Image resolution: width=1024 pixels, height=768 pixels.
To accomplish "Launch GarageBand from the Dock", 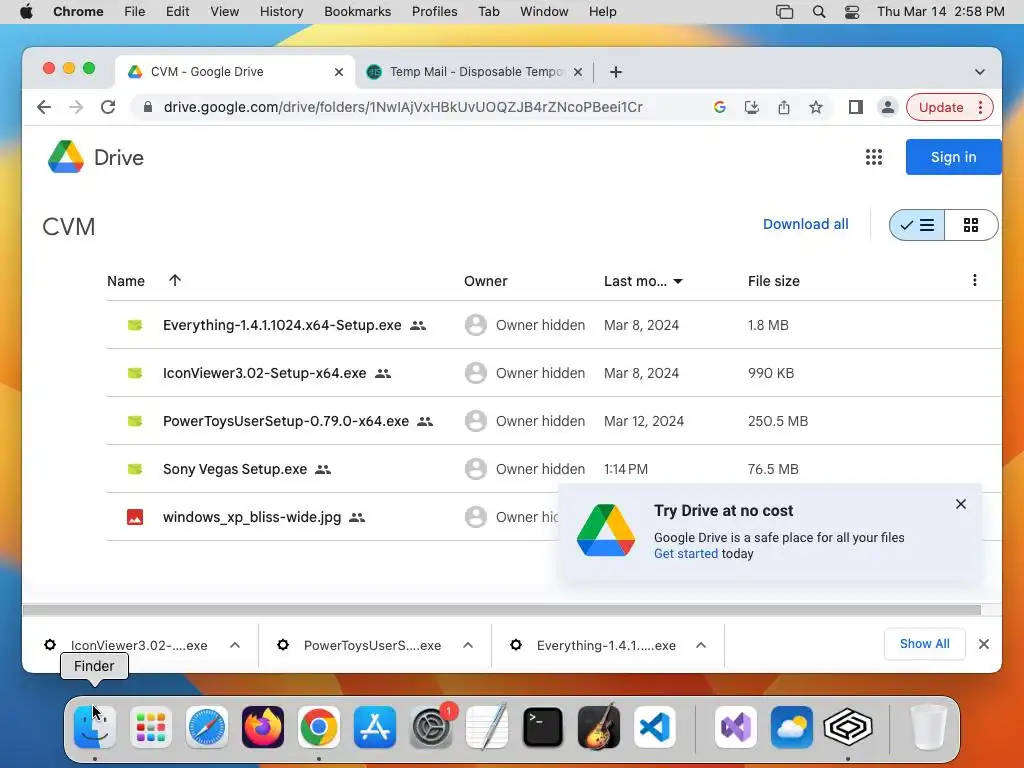I will 599,726.
